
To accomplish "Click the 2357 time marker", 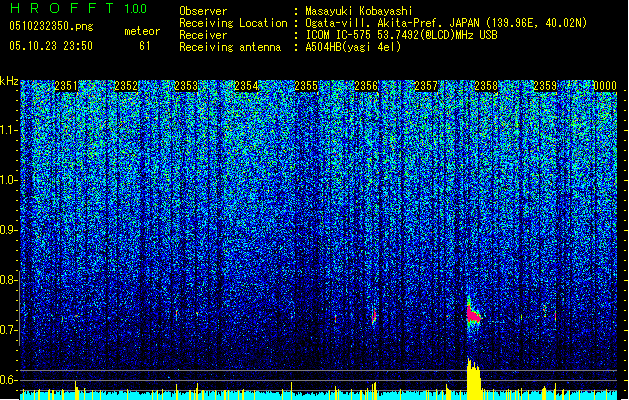I will pos(426,86).
